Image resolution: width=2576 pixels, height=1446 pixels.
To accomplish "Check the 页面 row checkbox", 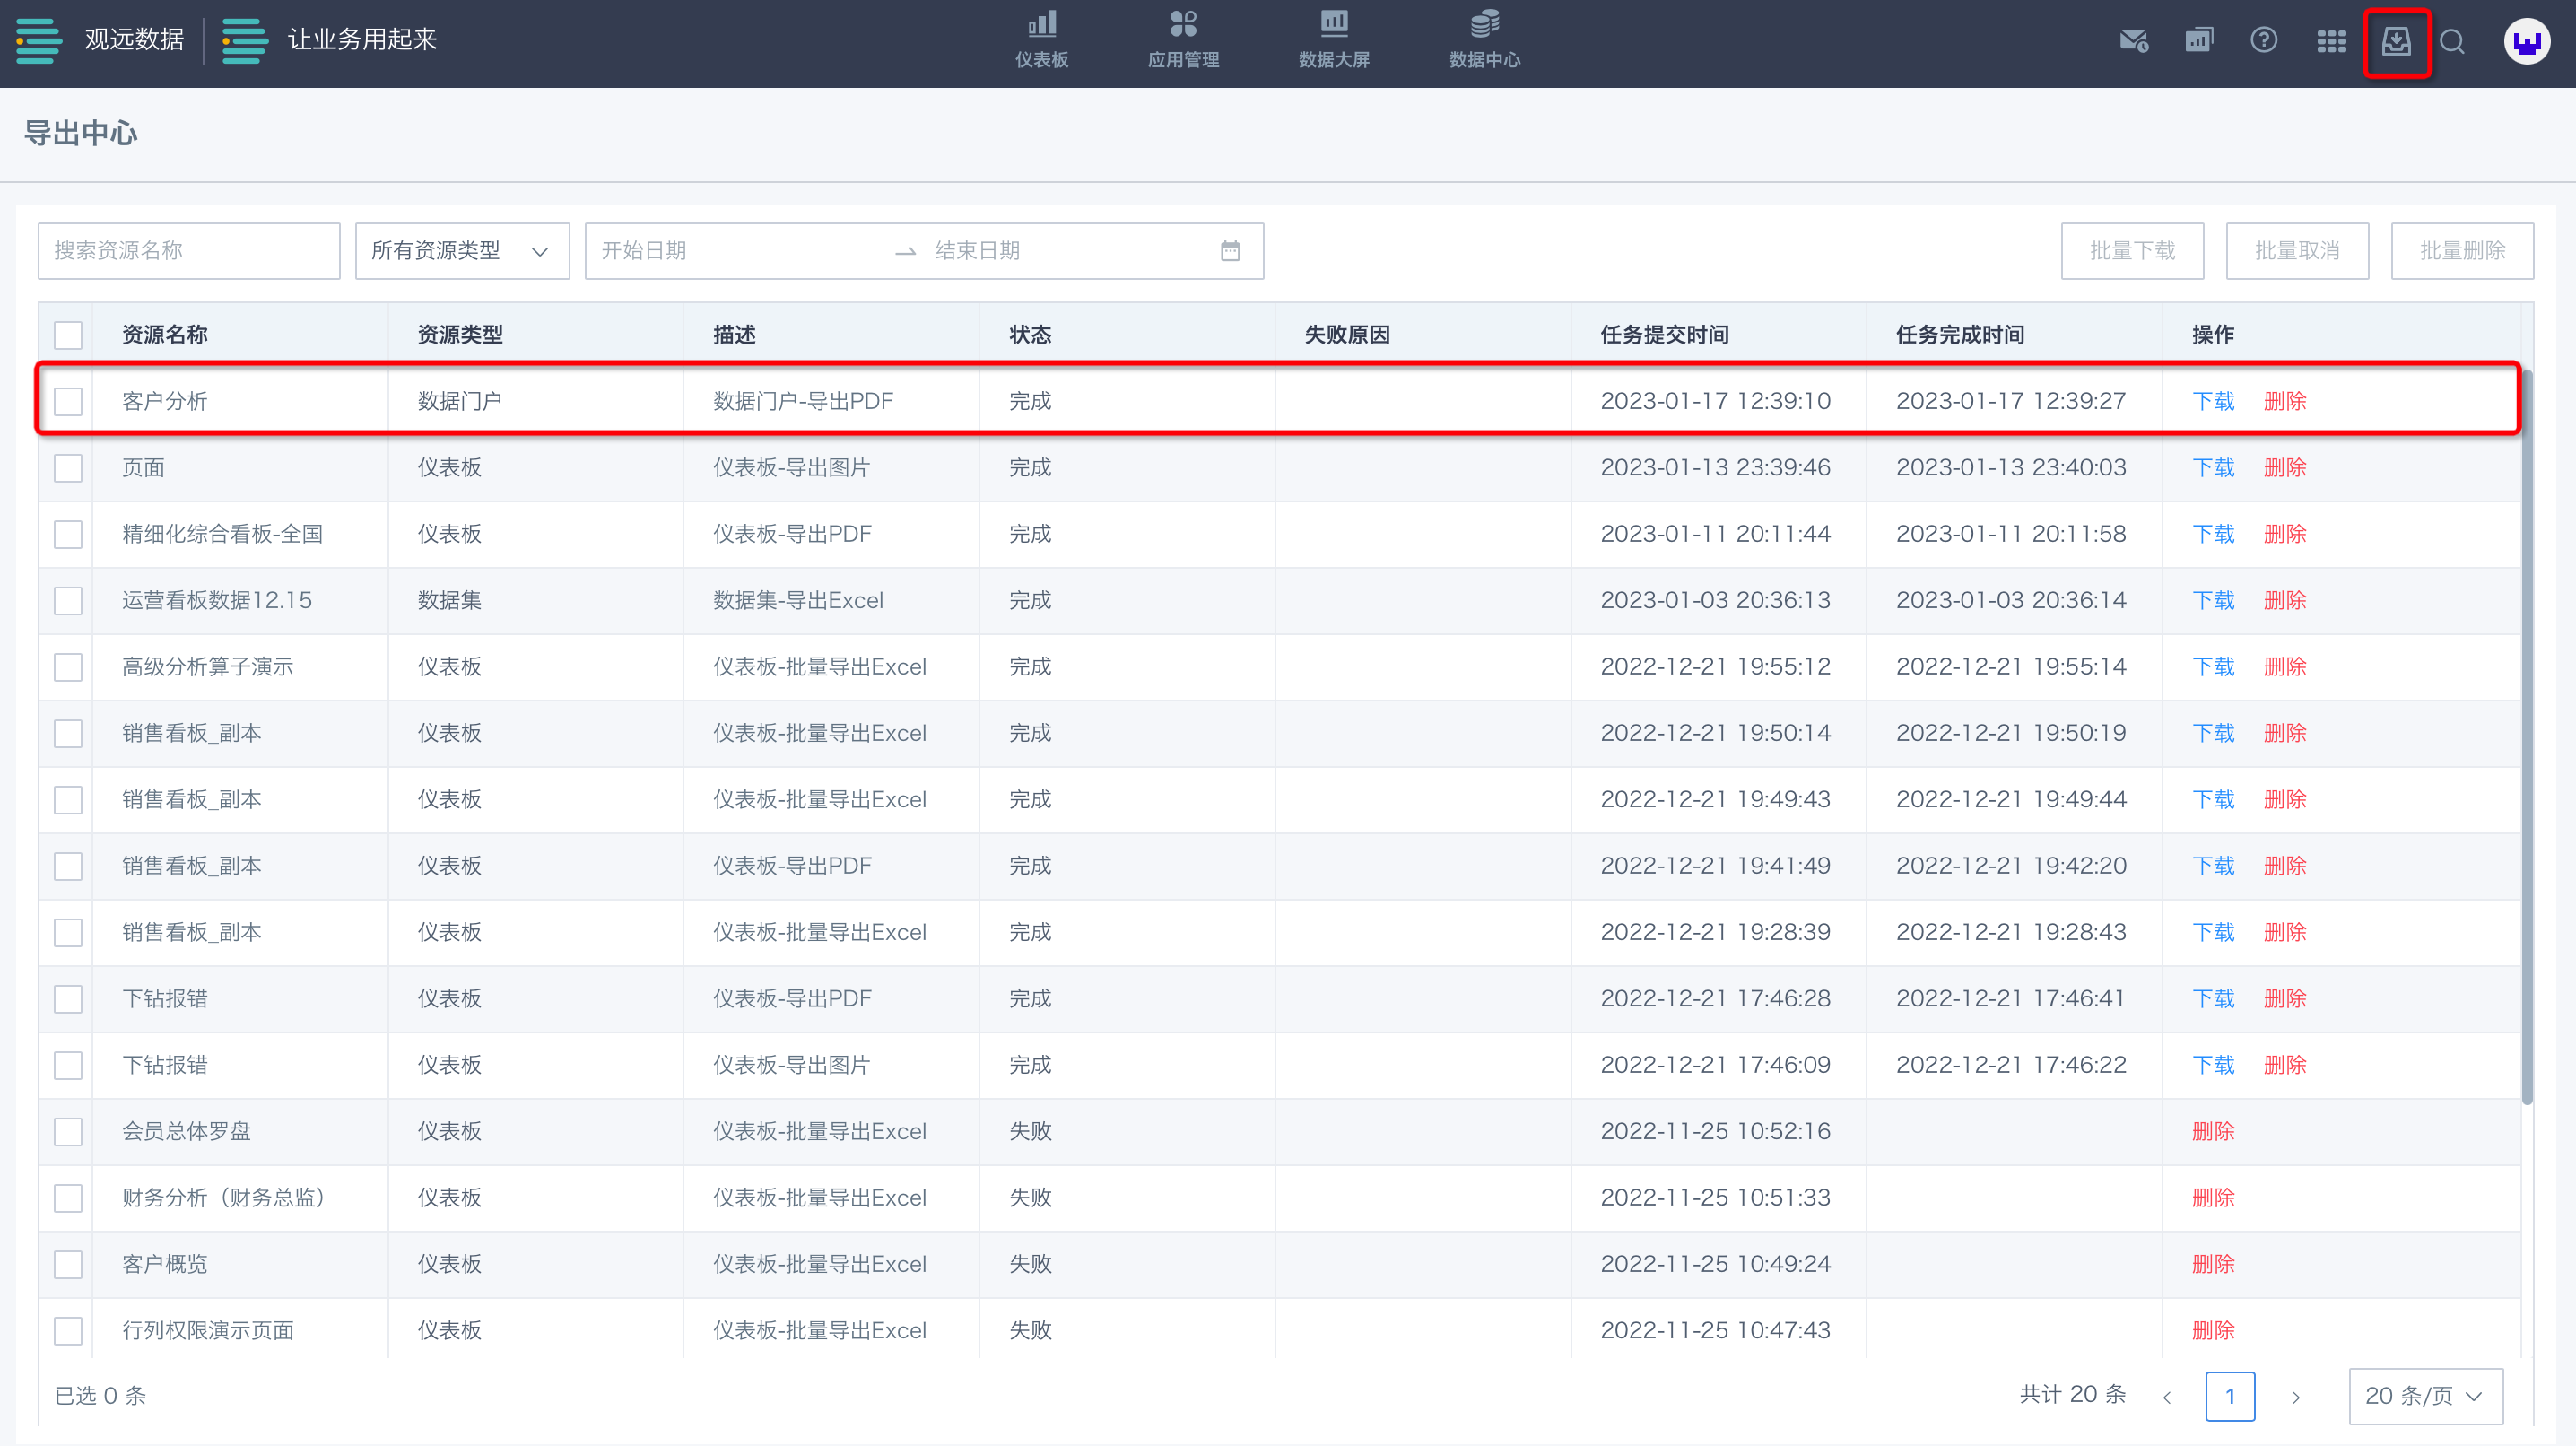I will [x=68, y=468].
